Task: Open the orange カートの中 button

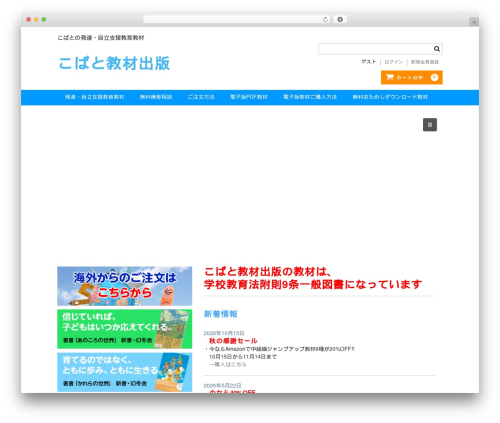Action: click(x=412, y=77)
